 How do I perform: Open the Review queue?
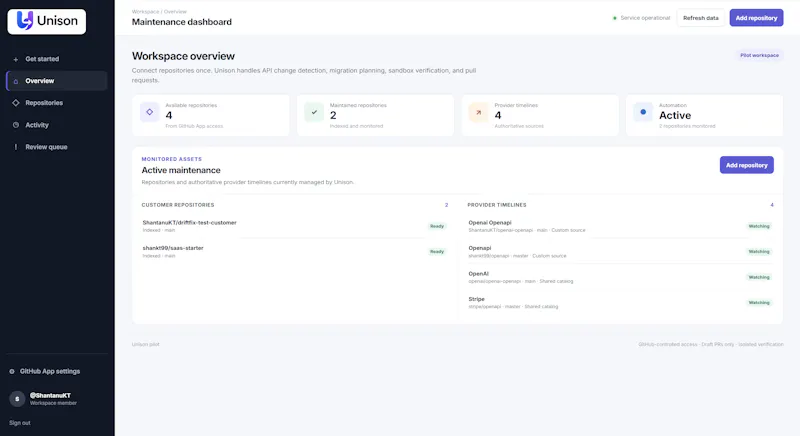pyautogui.click(x=57, y=147)
